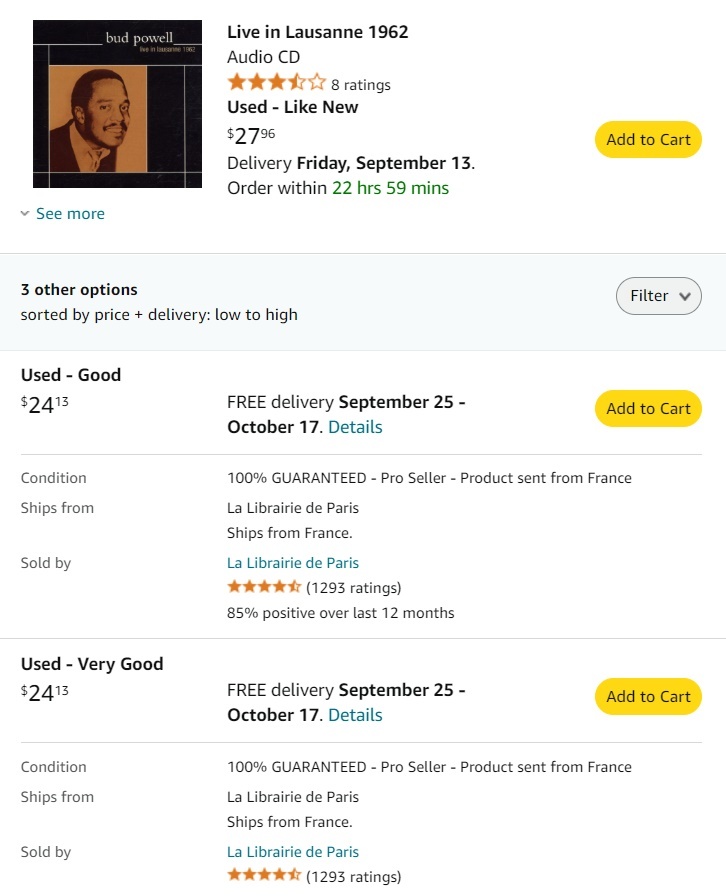
Task: Click the Used - Very Good condition heading
Action: (x=92, y=664)
